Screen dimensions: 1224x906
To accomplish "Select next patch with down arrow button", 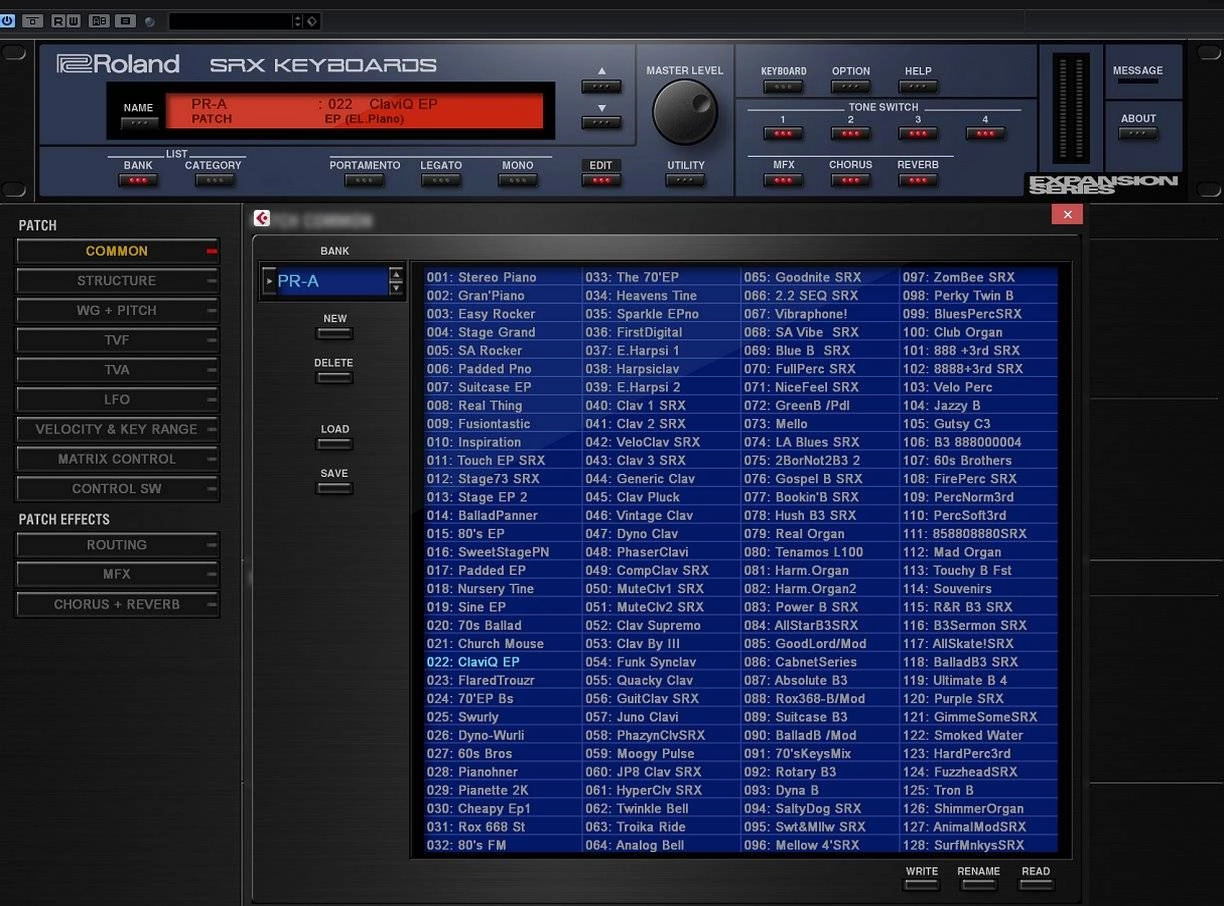I will point(601,123).
